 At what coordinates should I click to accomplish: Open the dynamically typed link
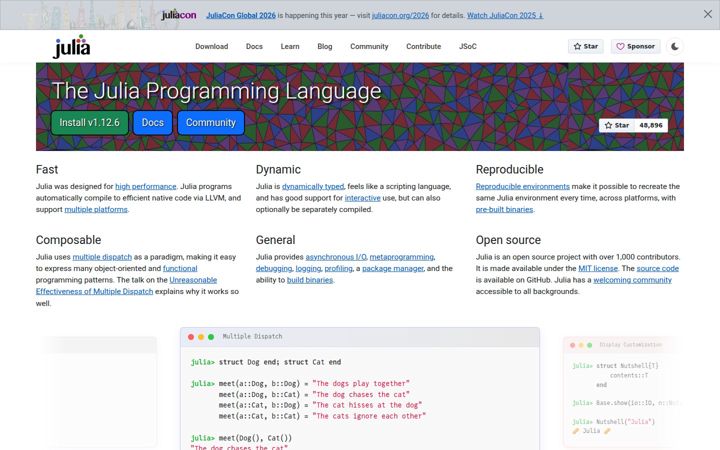coord(313,186)
